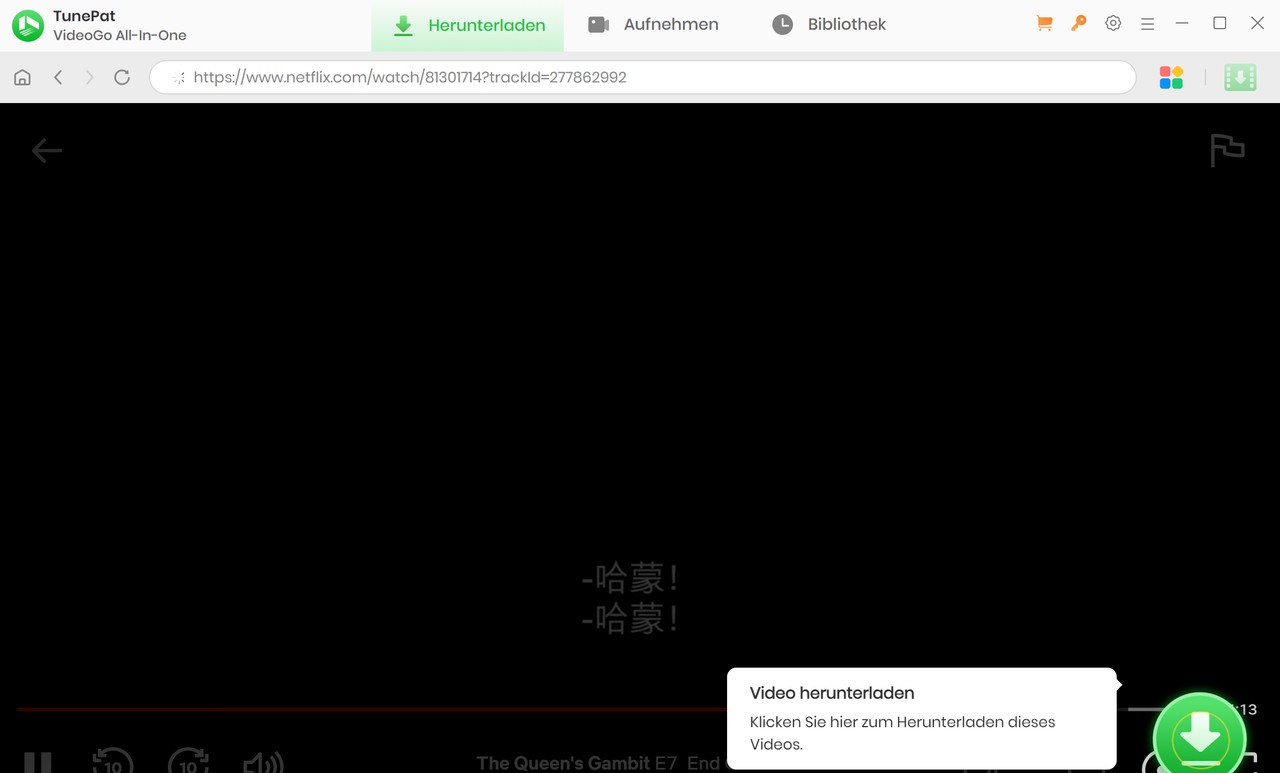The height and width of the screenshot is (773, 1280).
Task: Pause the video playback
Action: click(37, 762)
